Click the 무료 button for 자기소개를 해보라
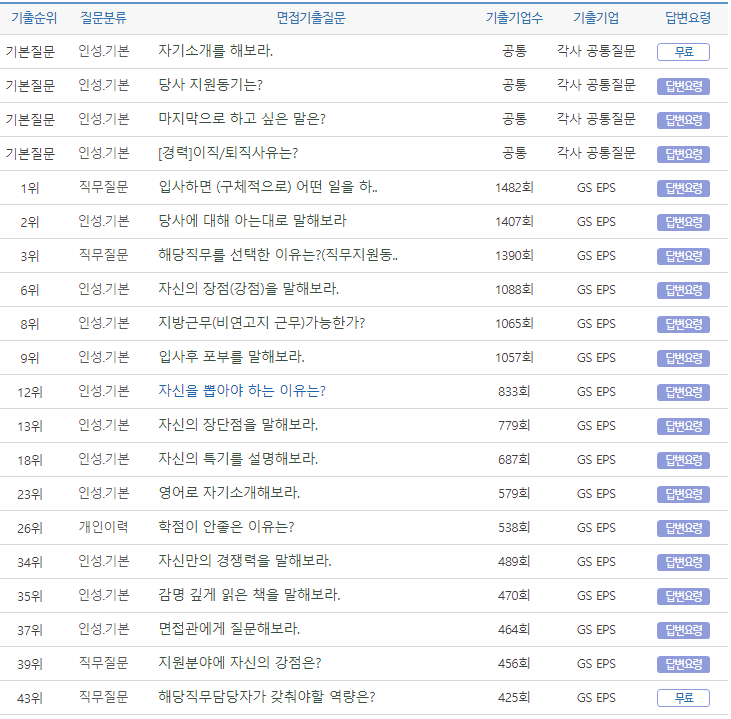This screenshot has height=719, width=731. coord(683,52)
